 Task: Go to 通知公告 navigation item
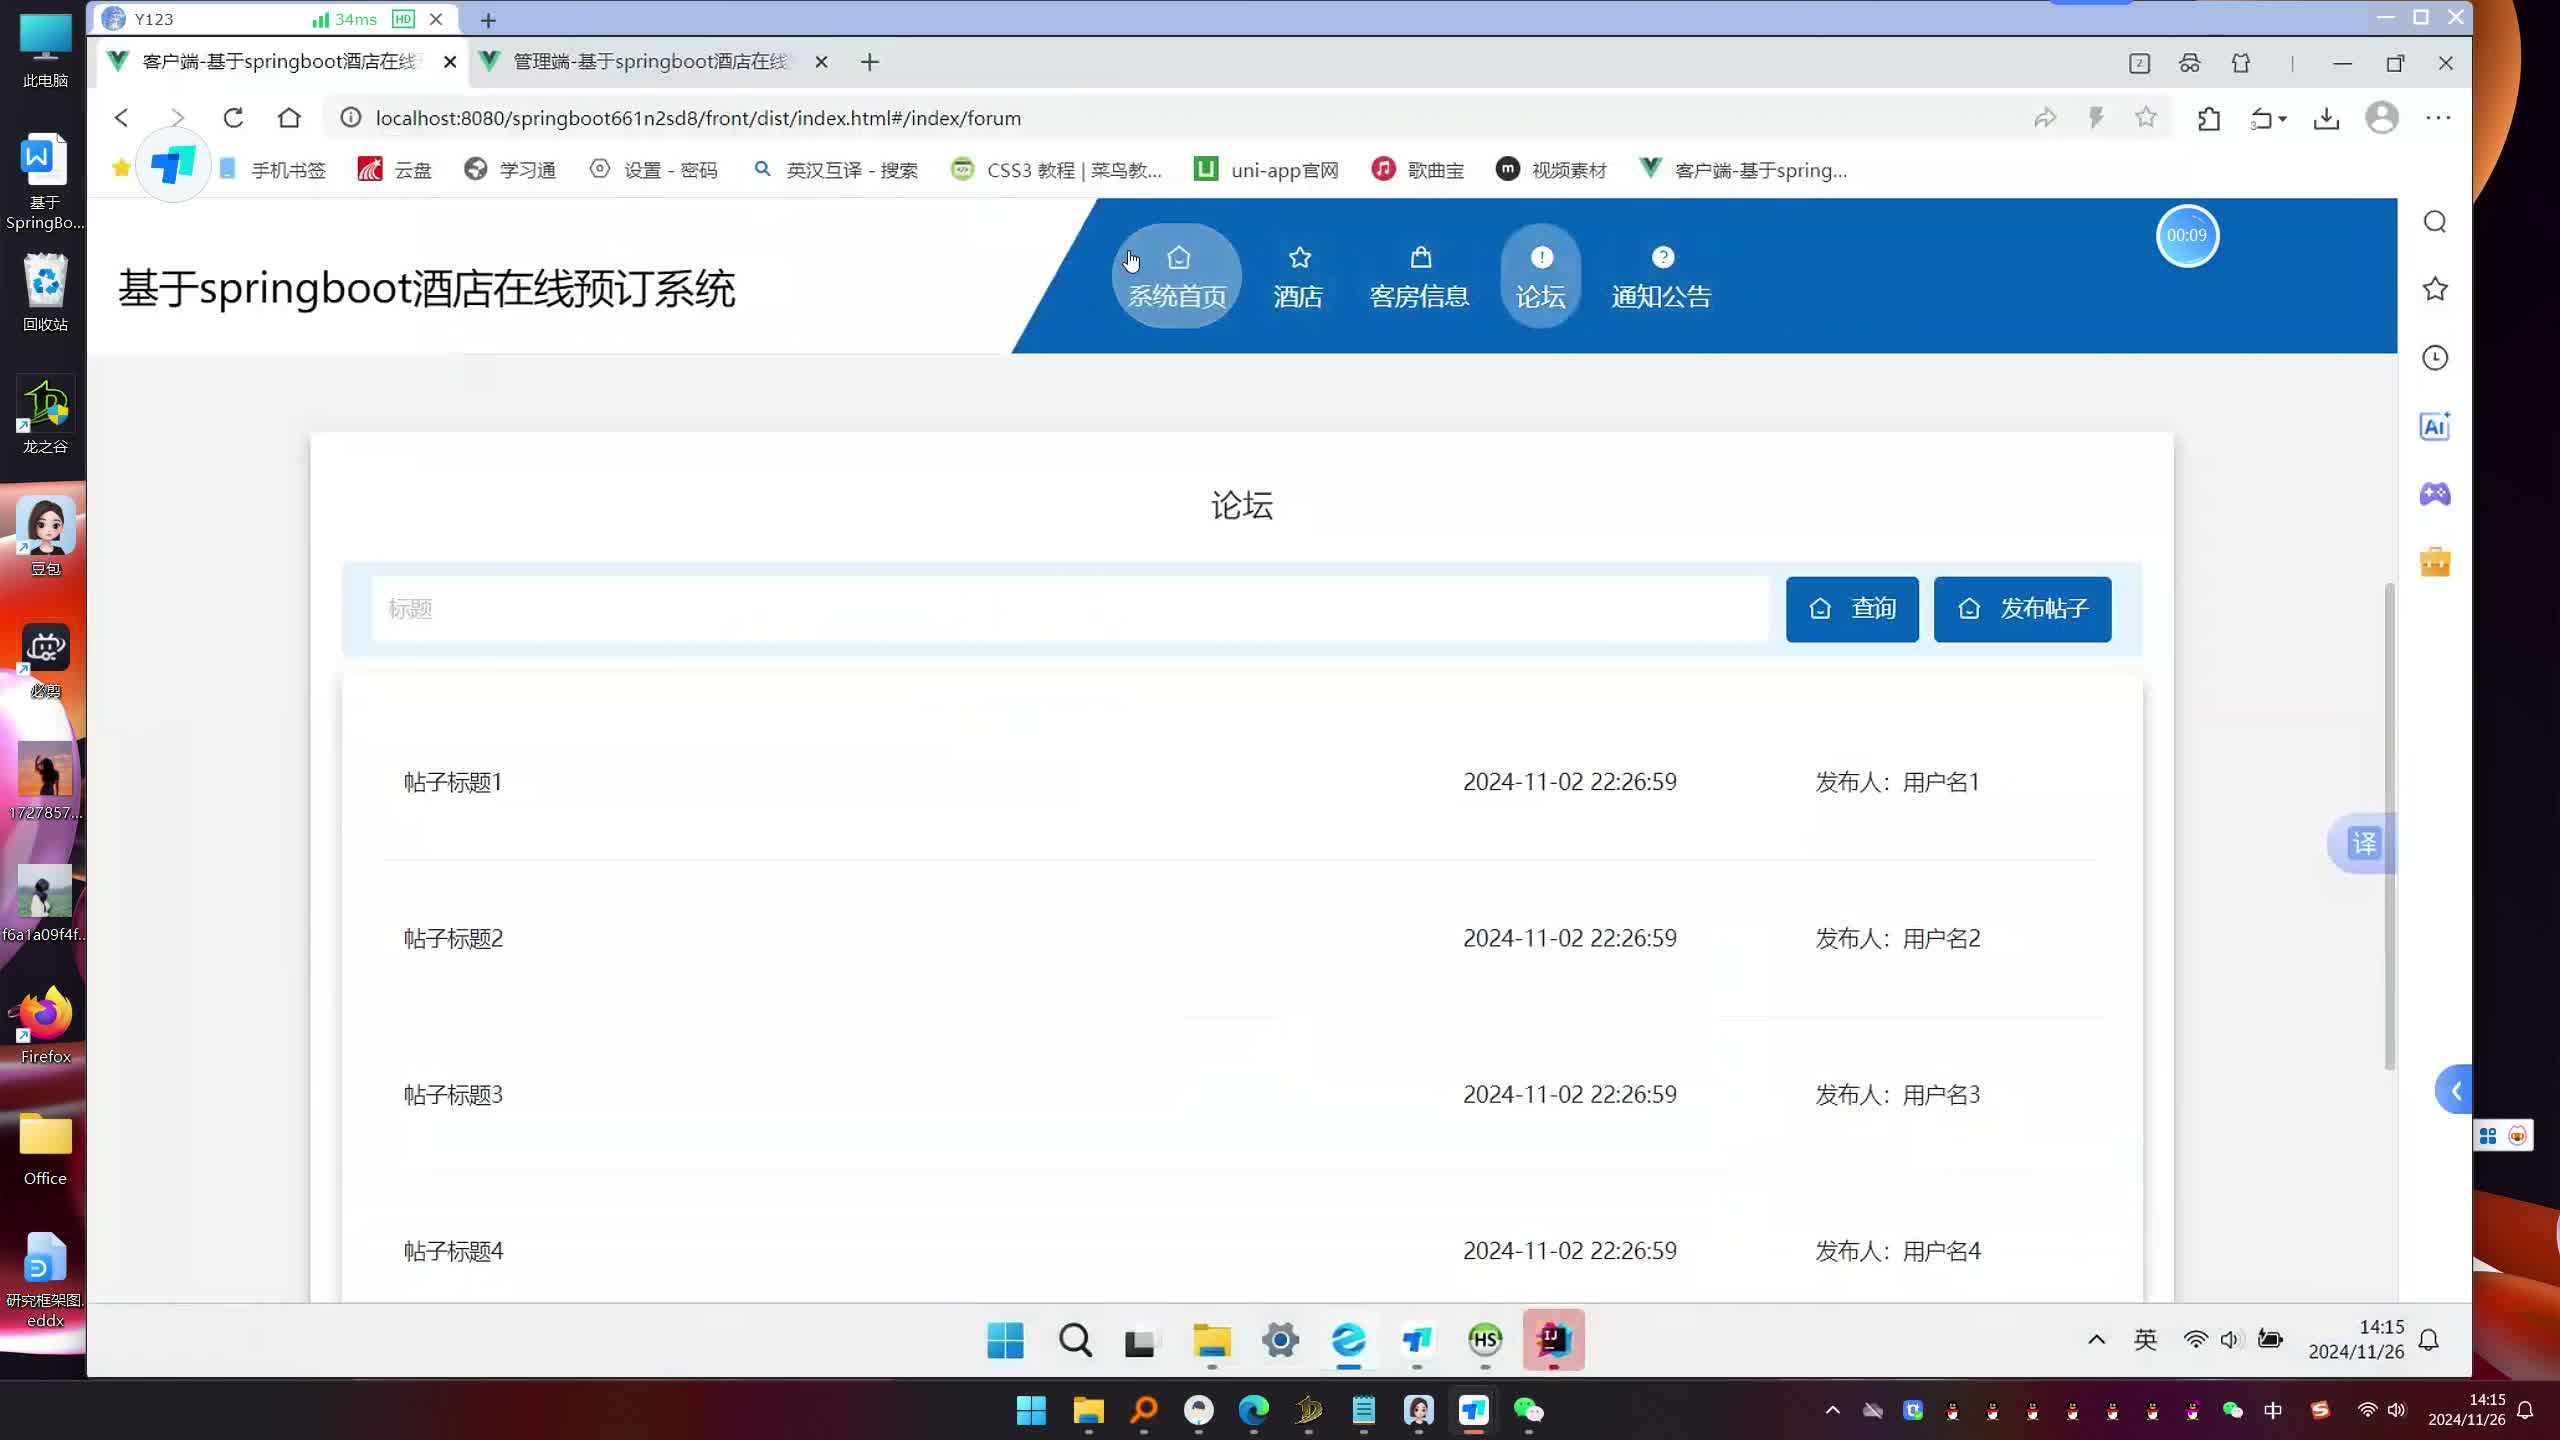(1661, 277)
